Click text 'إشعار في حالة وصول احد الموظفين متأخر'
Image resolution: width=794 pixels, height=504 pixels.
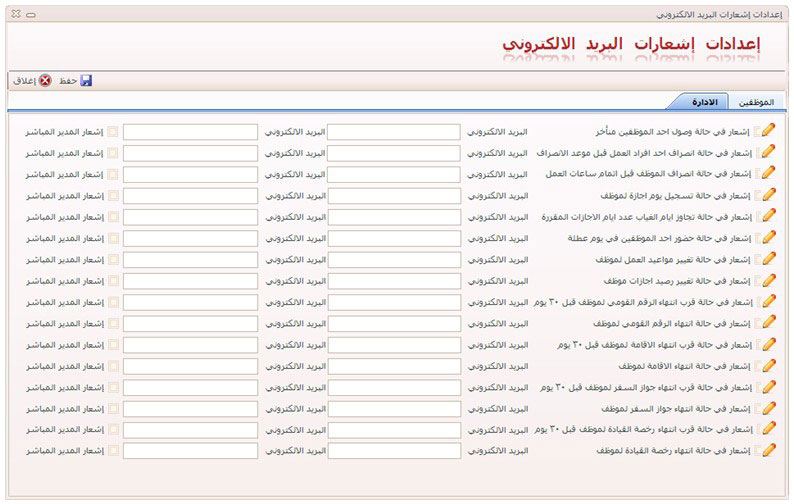[672, 132]
